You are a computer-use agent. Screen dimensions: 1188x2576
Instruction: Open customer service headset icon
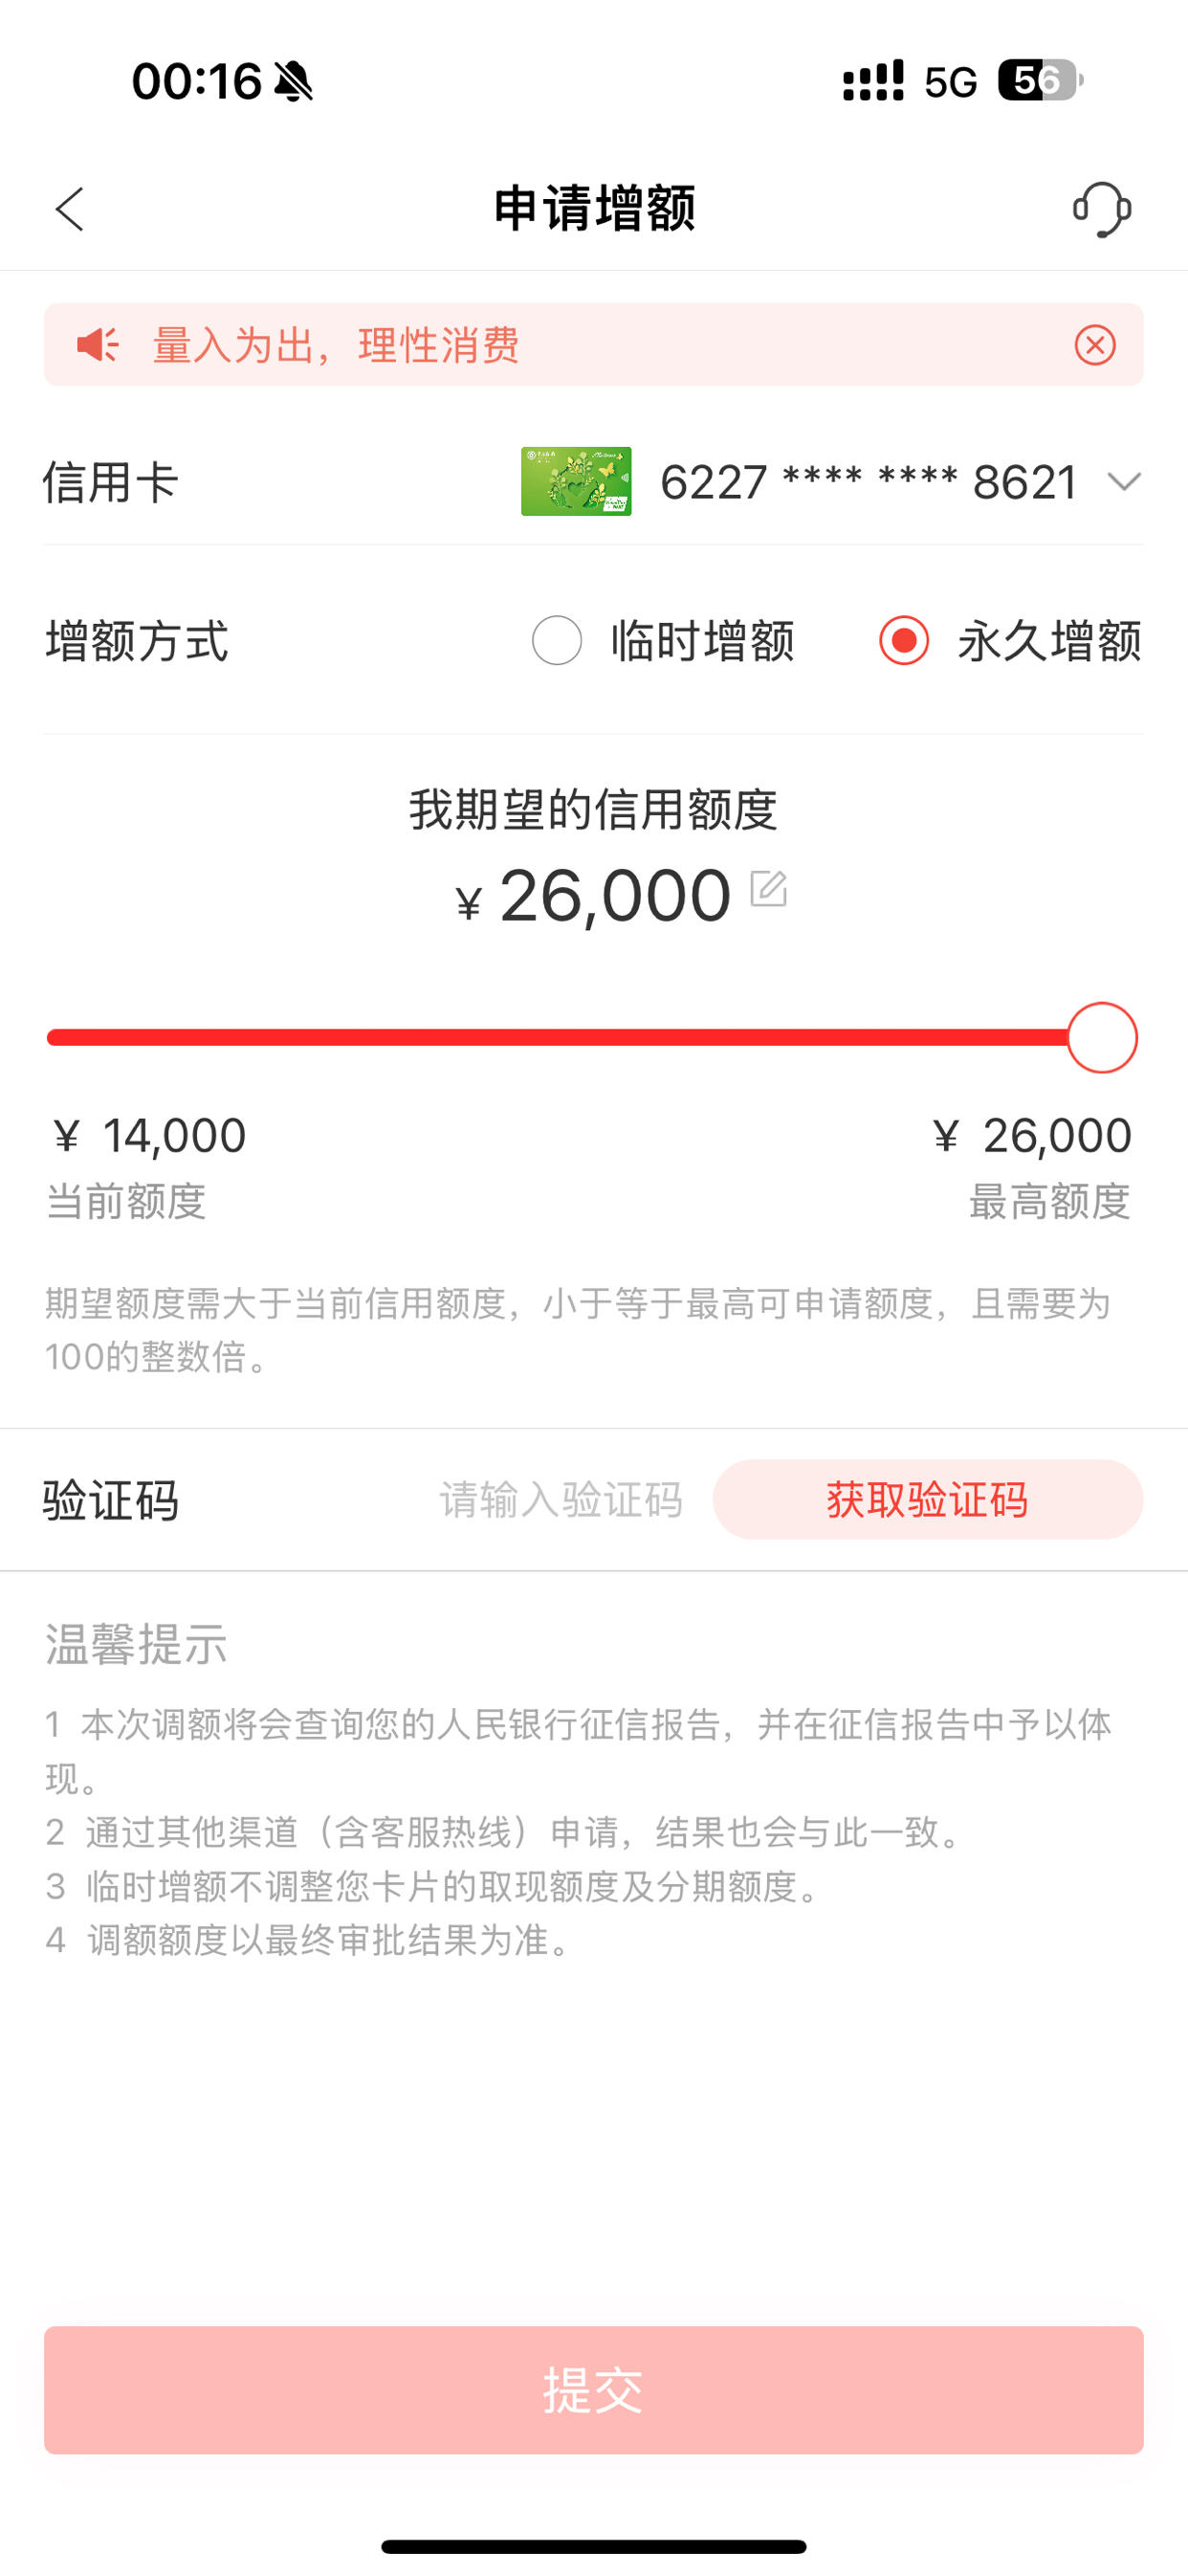pos(1101,209)
